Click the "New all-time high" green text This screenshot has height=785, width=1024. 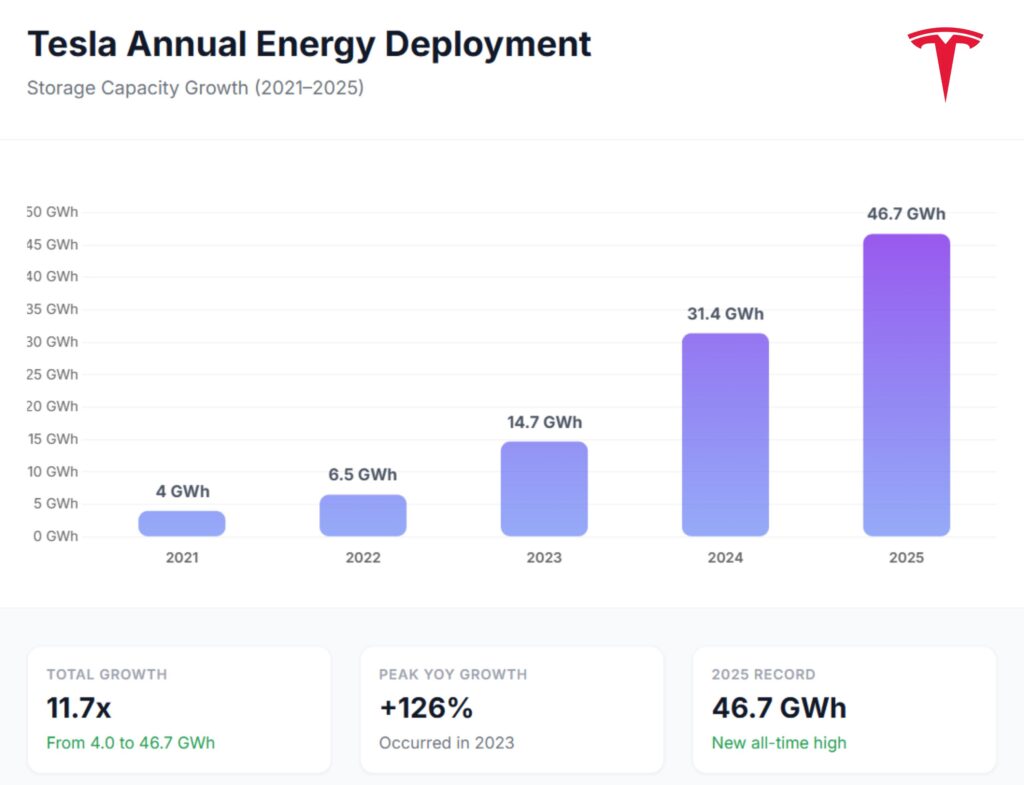[779, 743]
